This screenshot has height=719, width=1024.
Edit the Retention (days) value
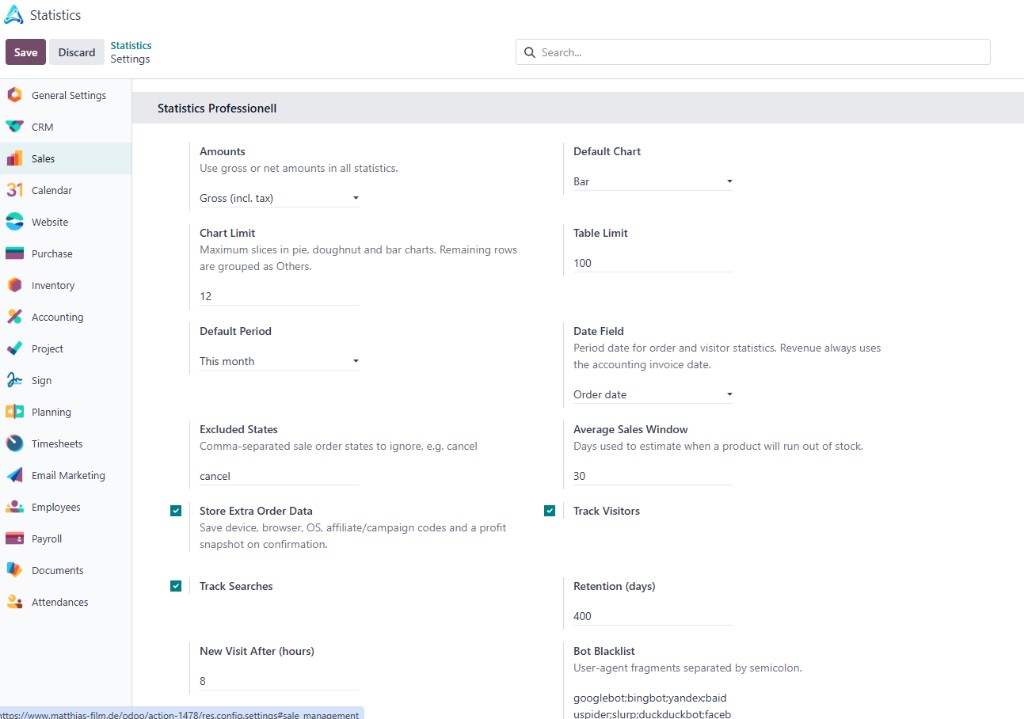(x=652, y=616)
